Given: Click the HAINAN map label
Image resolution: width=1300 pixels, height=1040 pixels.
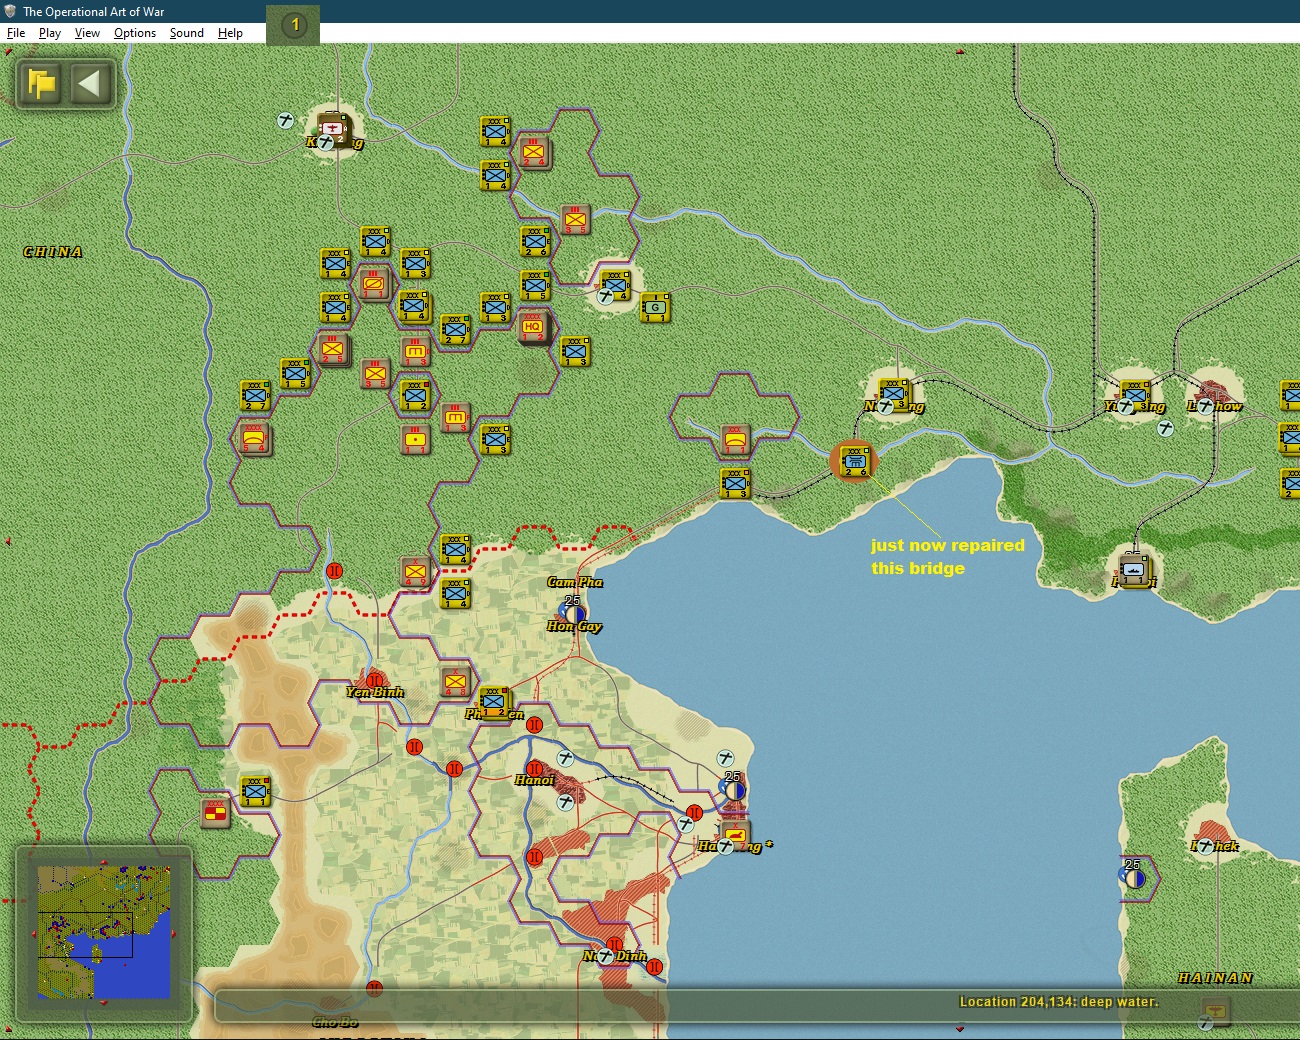Looking at the screenshot, I should tap(1215, 978).
